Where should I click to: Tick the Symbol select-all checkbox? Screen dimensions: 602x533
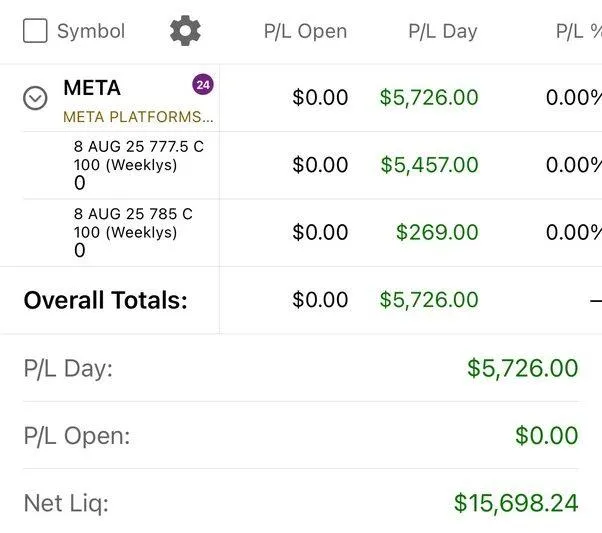[35, 31]
